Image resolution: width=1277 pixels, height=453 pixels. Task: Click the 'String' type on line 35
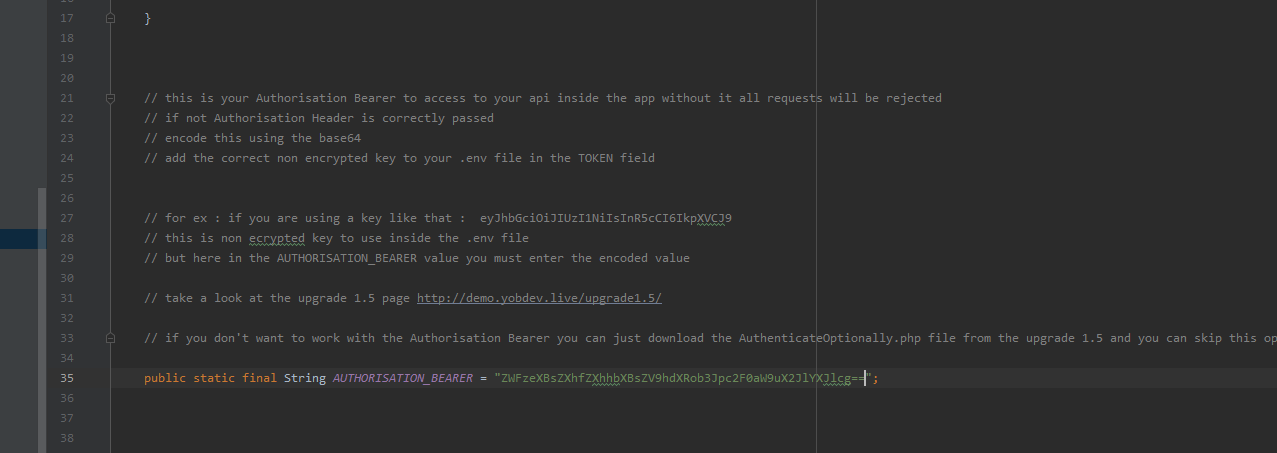pyautogui.click(x=304, y=378)
